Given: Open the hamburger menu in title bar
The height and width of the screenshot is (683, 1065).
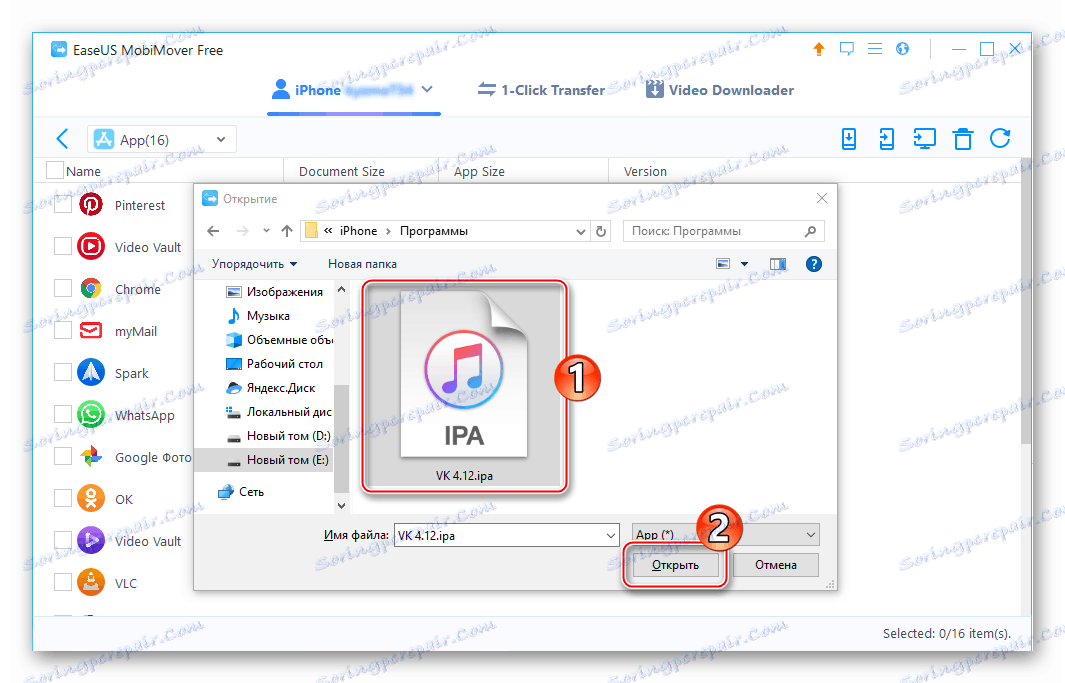Looking at the screenshot, I should point(875,49).
